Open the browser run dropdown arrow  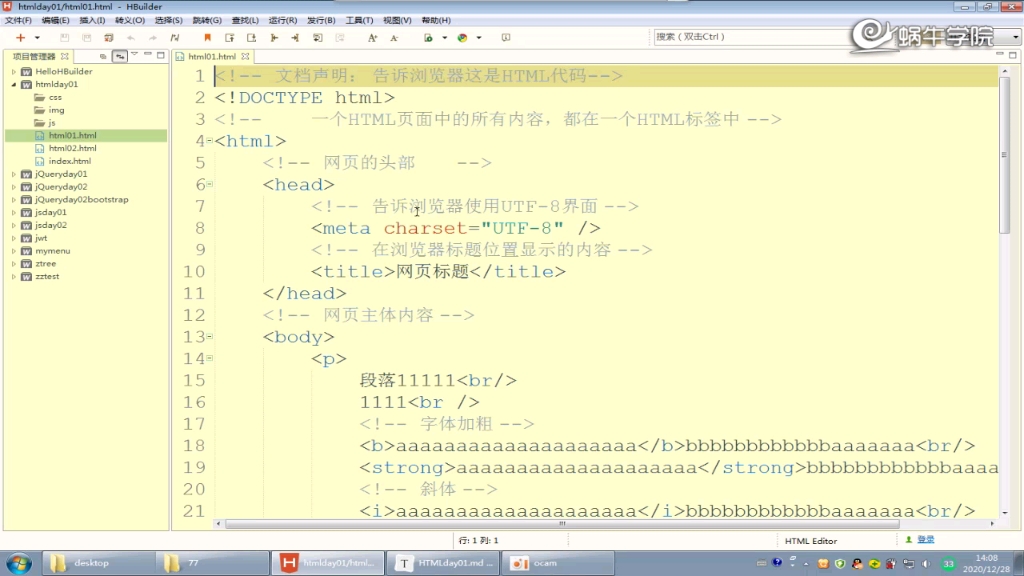[478, 37]
